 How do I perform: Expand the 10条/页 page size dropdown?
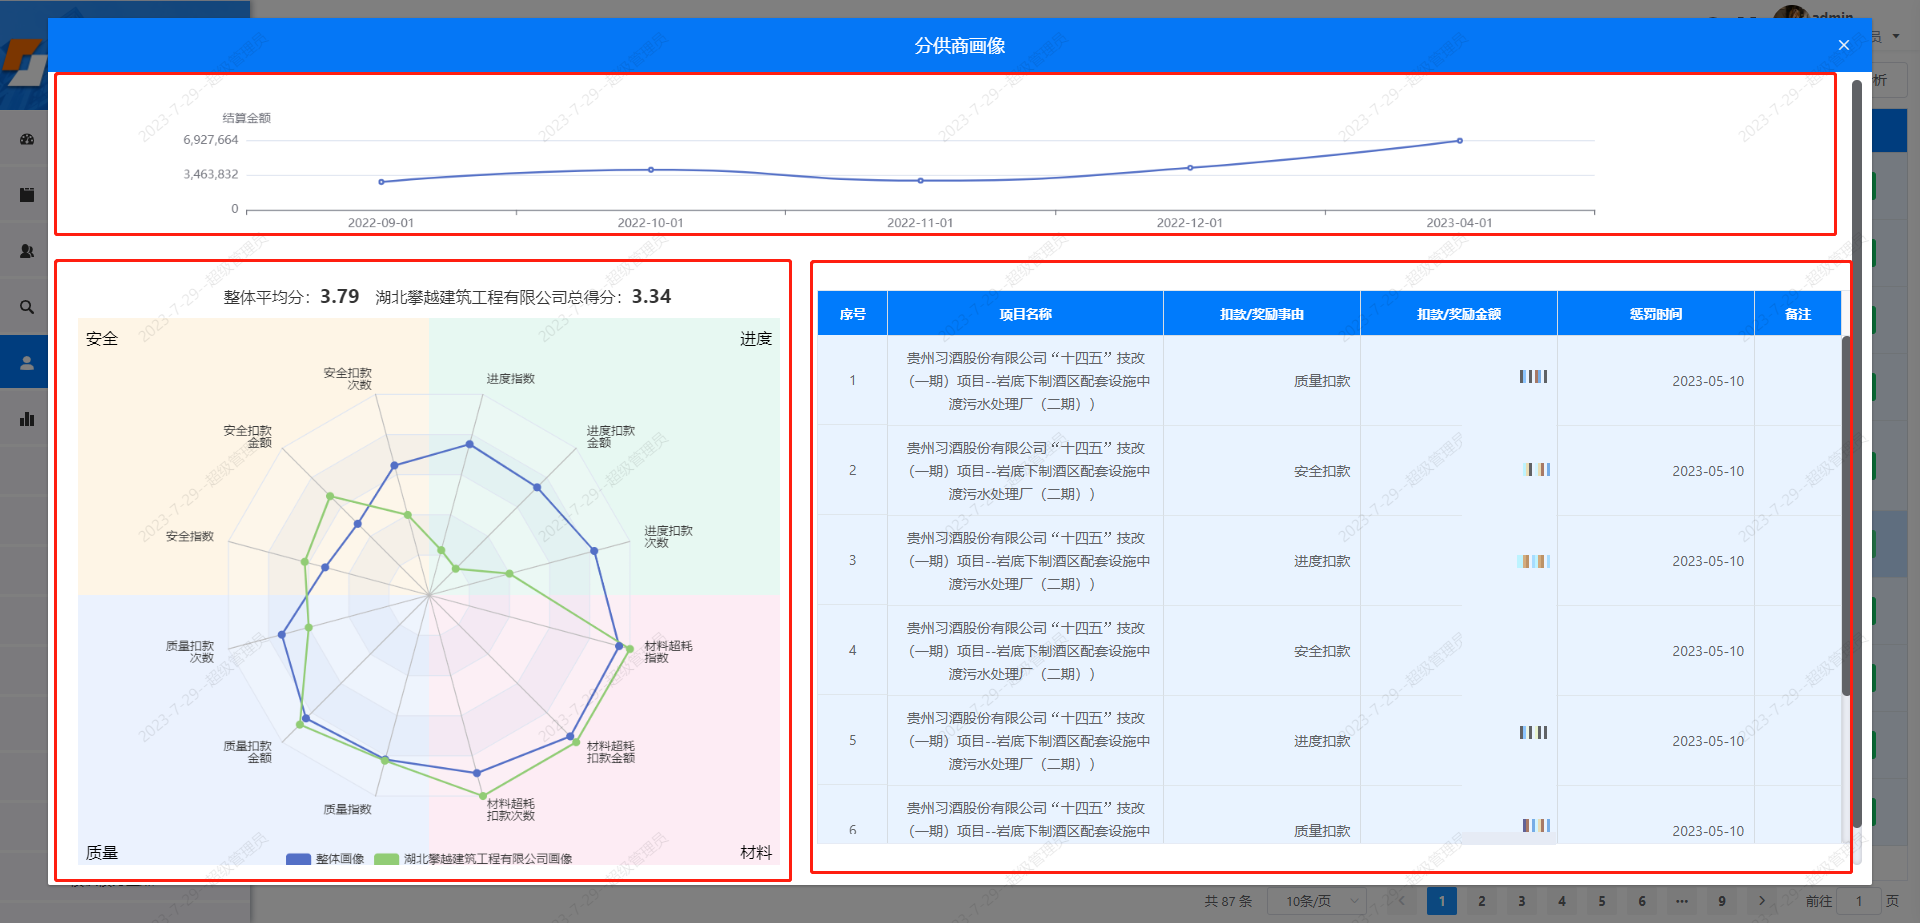click(x=1317, y=901)
